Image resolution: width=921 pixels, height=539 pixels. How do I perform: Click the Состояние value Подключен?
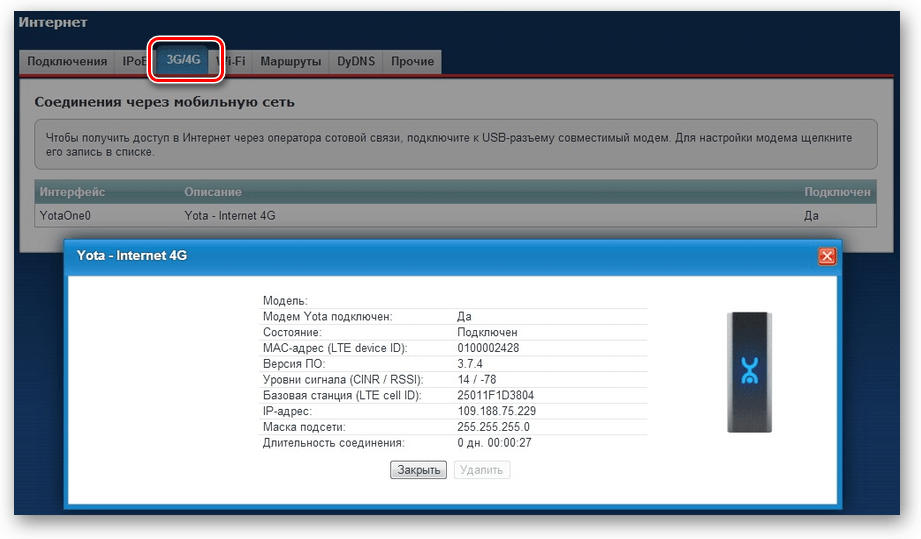(488, 332)
